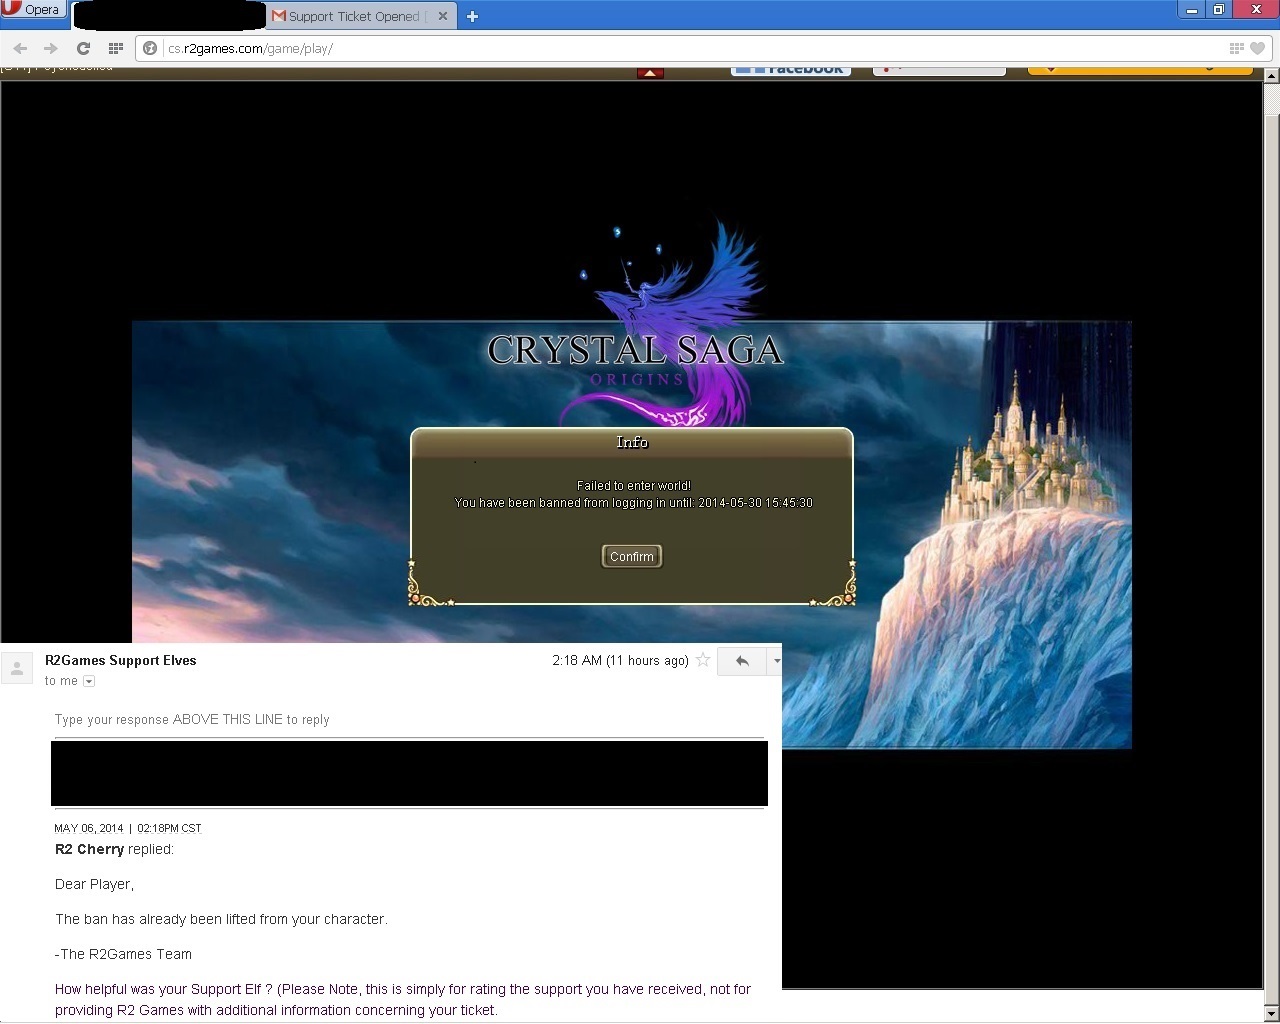Click the sender name R2Games Support Elves
1280x1024 pixels.
120,660
